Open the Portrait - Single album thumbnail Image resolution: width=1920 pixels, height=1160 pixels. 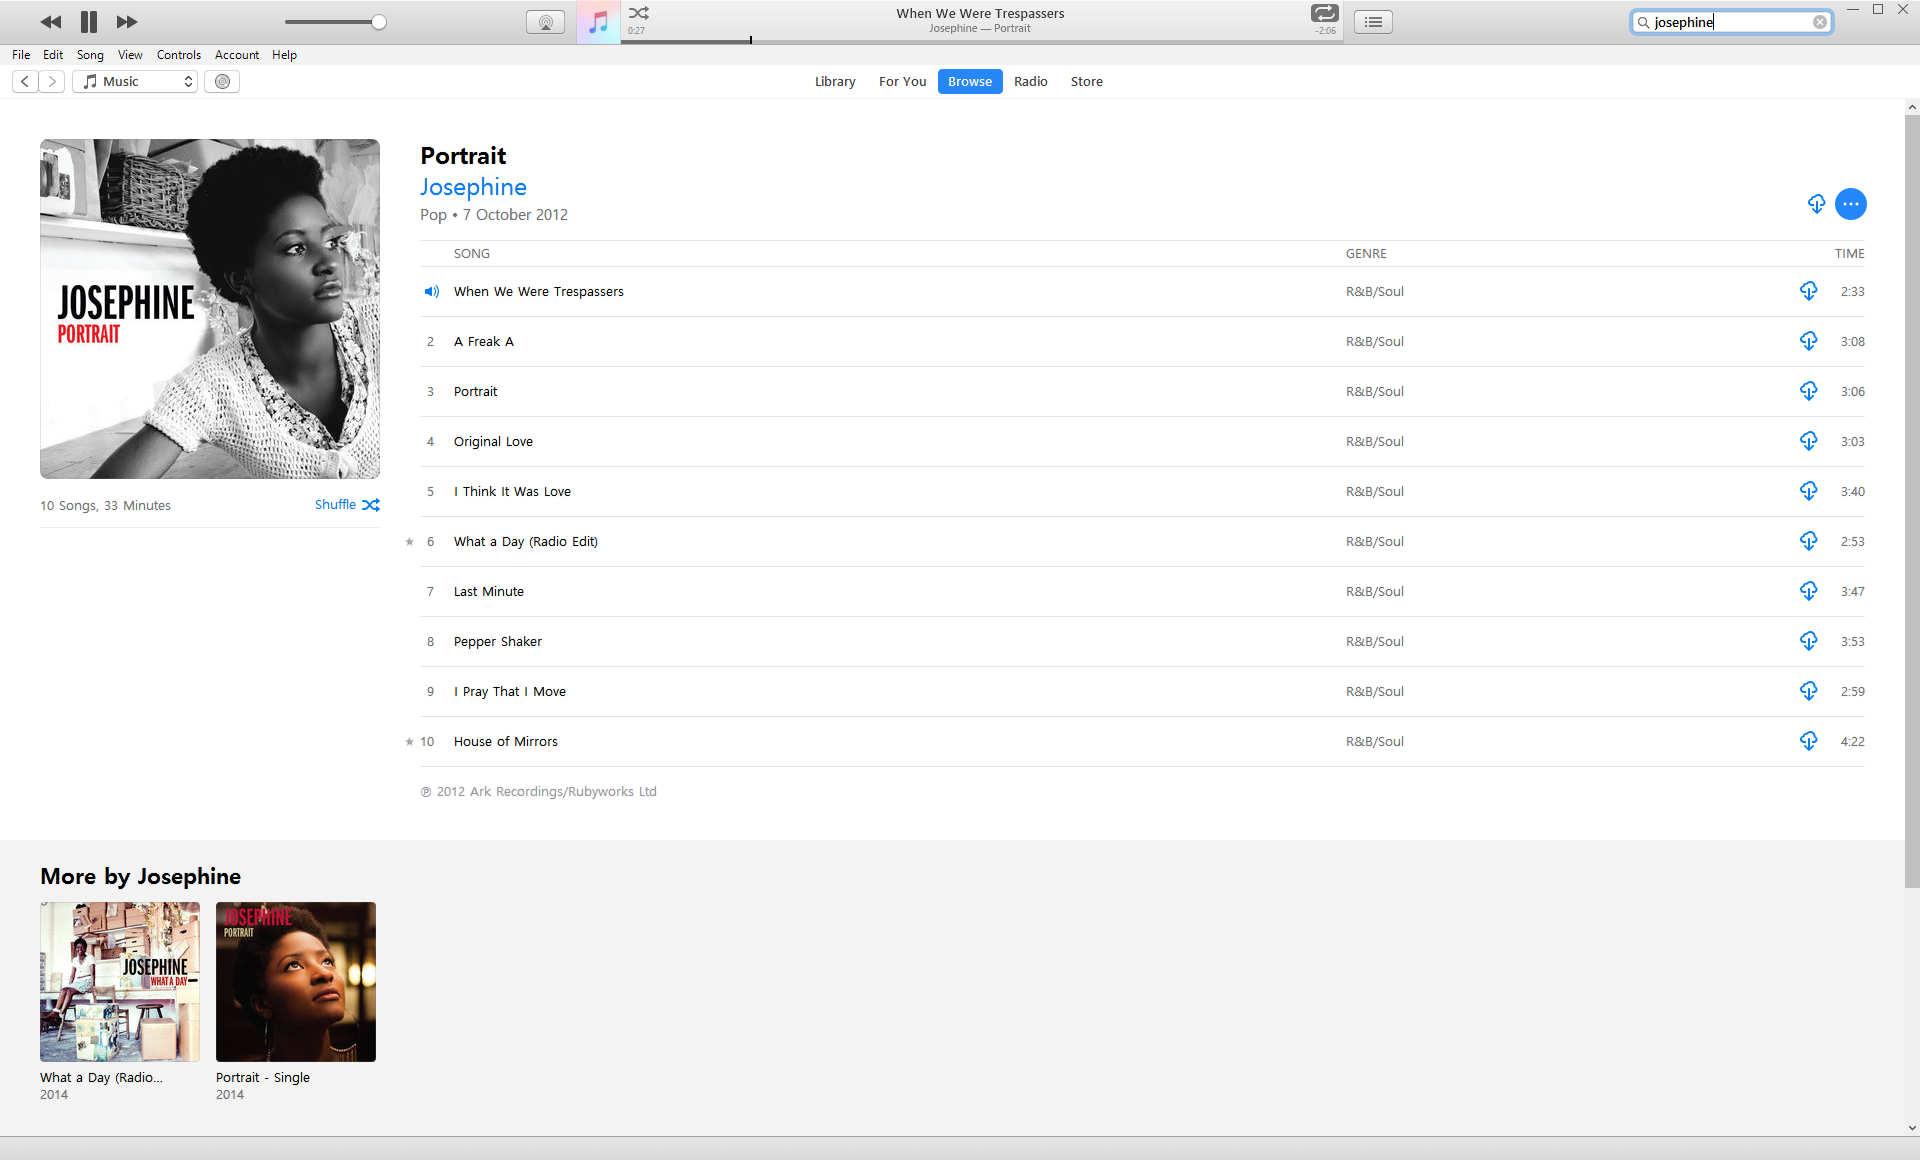click(x=296, y=982)
